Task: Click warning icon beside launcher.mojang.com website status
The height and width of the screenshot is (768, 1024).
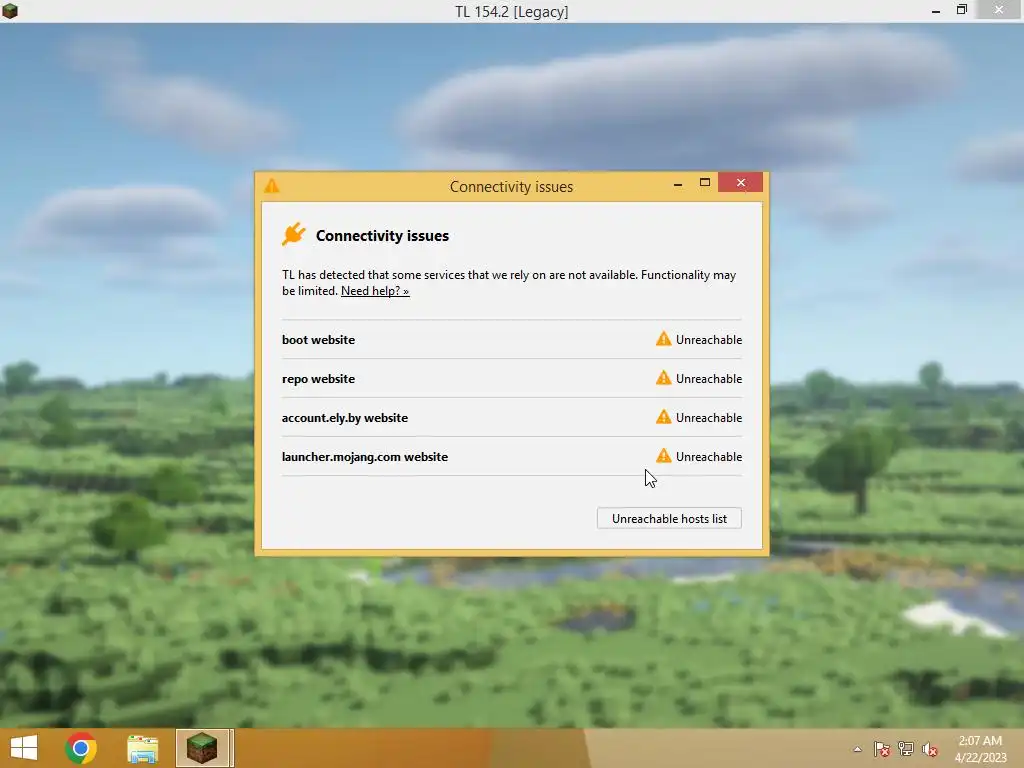Action: tap(664, 456)
